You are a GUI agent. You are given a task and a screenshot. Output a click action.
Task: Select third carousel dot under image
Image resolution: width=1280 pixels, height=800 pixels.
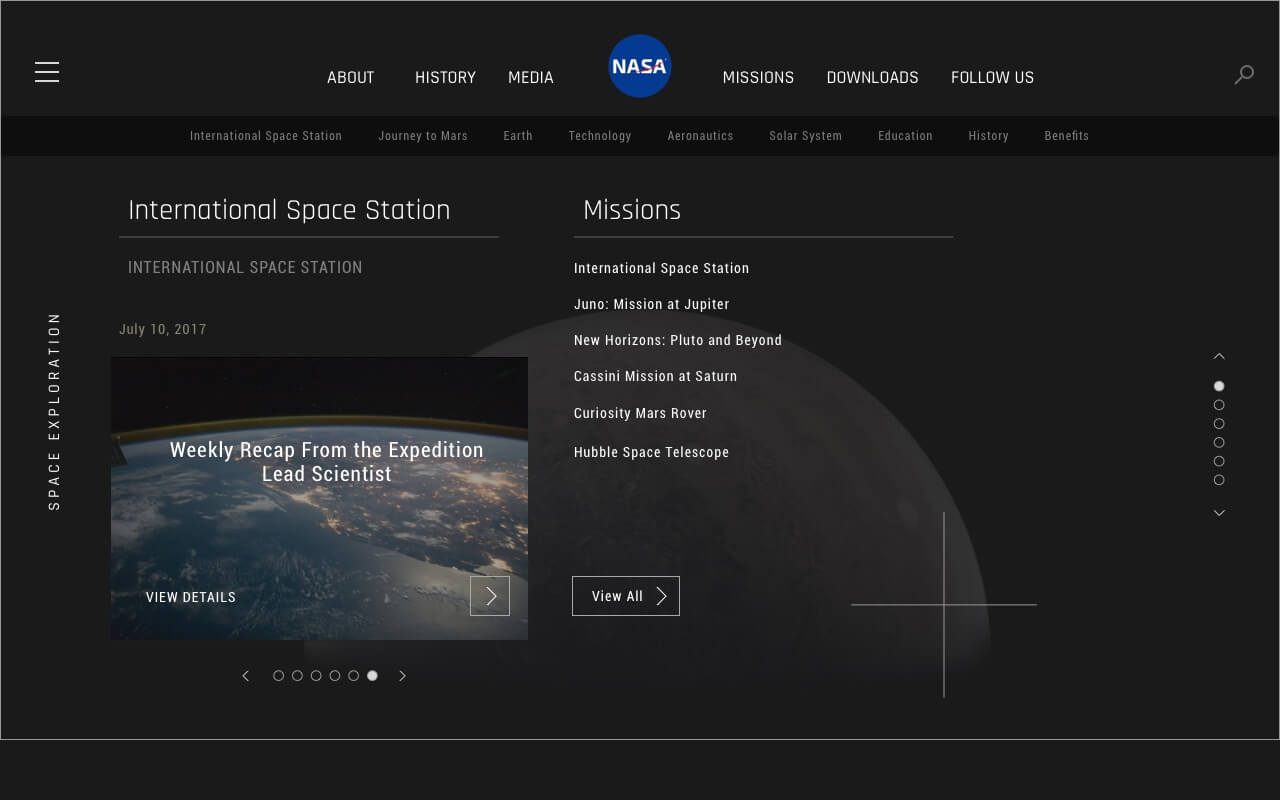(x=316, y=676)
